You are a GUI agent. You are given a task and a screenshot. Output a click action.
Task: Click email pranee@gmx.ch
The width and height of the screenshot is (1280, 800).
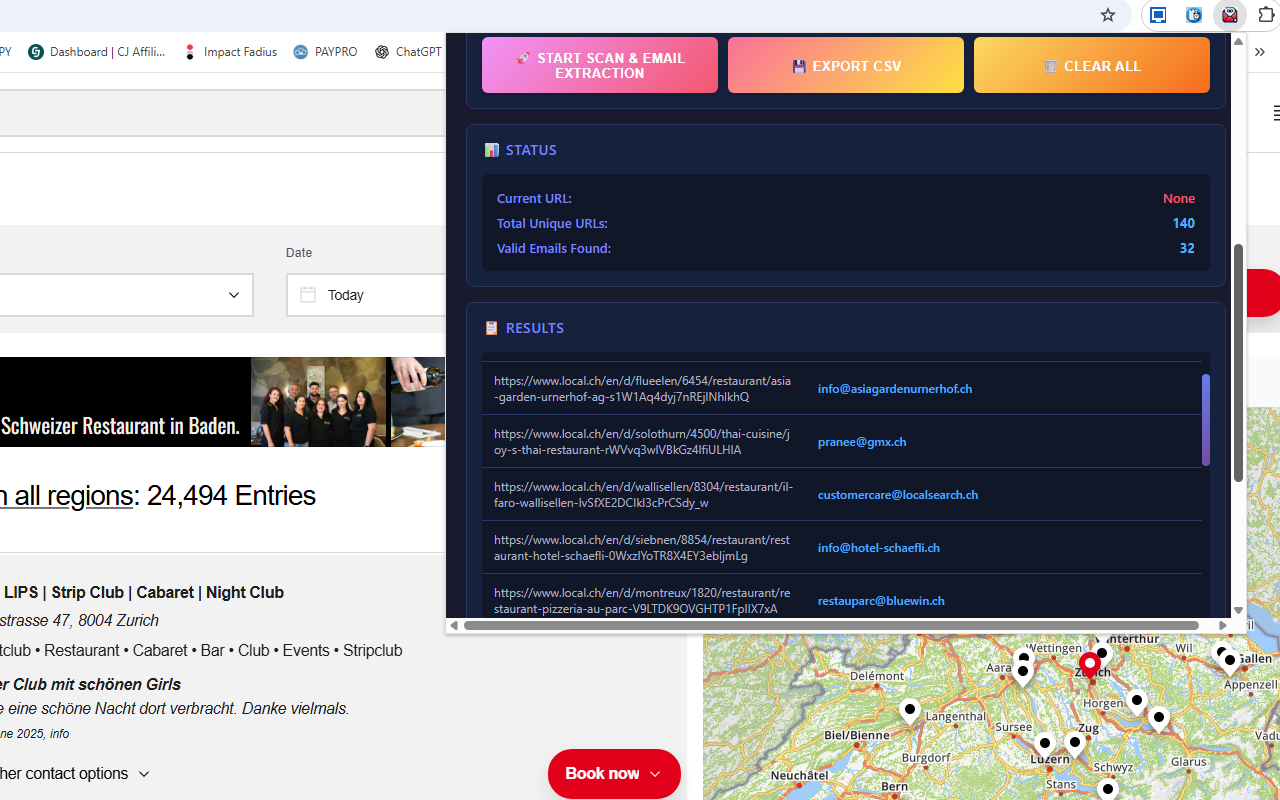pos(862,442)
